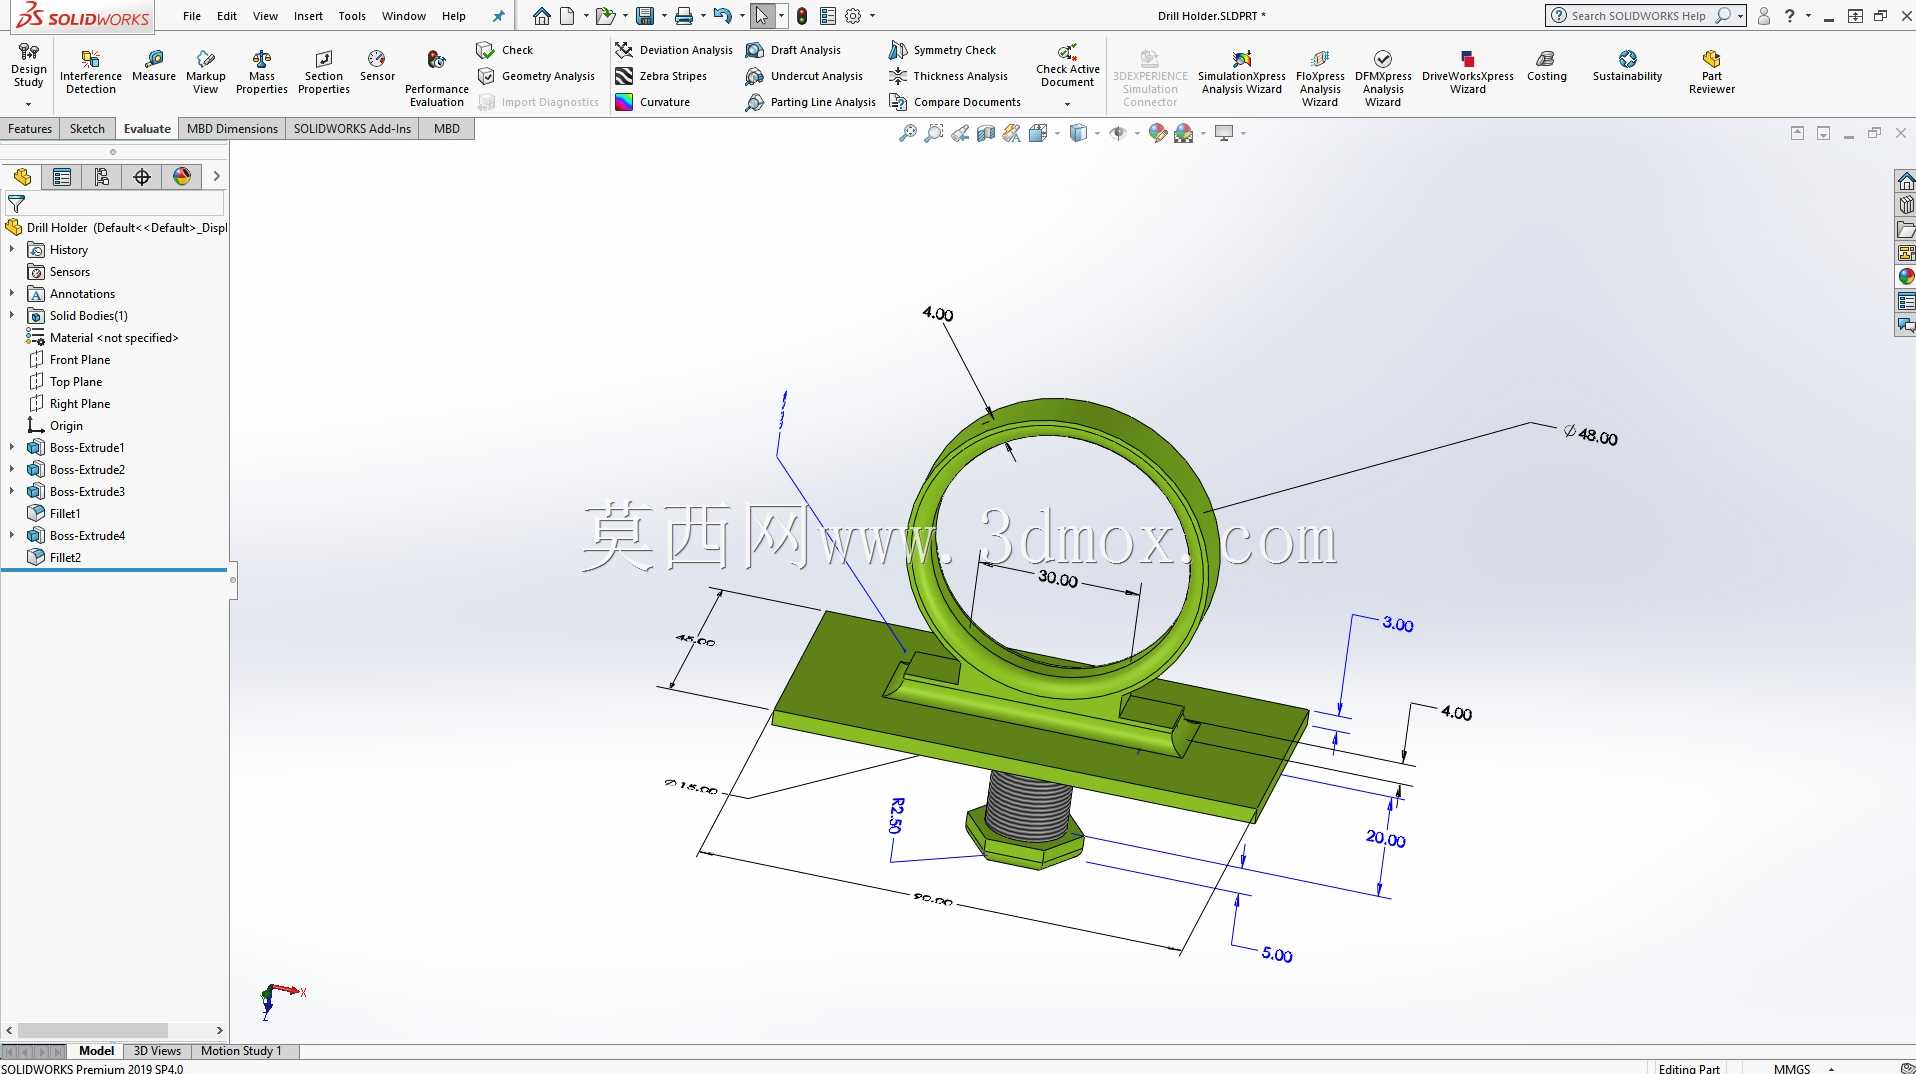
Task: Open Mass Properties
Action: point(261,72)
